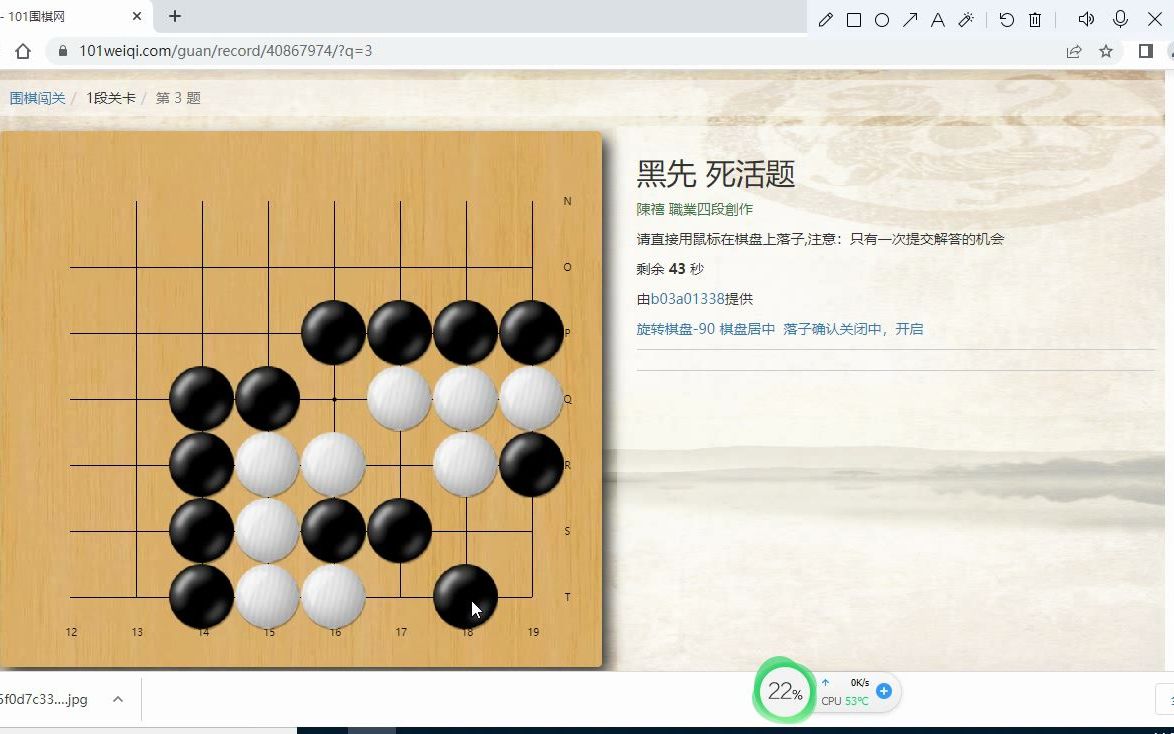Click the blue plus accelerator button
The width and height of the screenshot is (1174, 734).
883,691
